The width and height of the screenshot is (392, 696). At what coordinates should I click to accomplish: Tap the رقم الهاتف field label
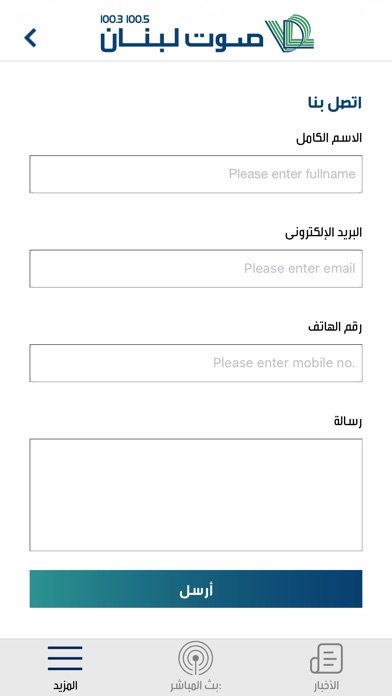click(335, 327)
